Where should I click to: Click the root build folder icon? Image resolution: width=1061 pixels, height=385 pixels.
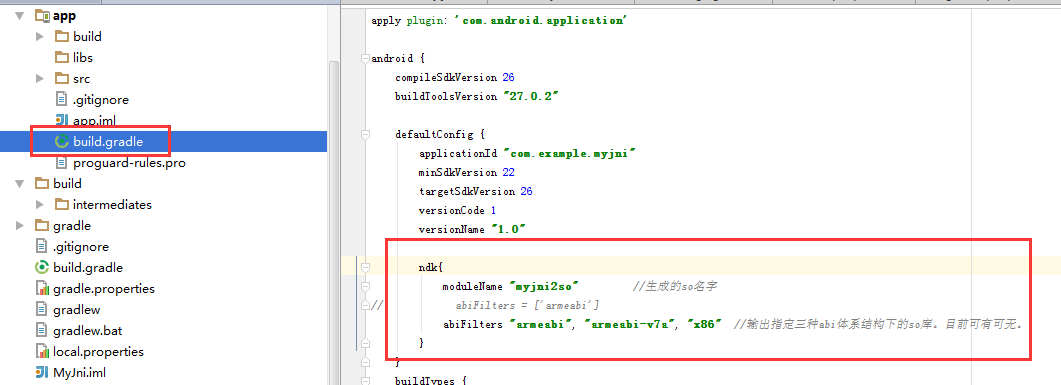(x=42, y=183)
